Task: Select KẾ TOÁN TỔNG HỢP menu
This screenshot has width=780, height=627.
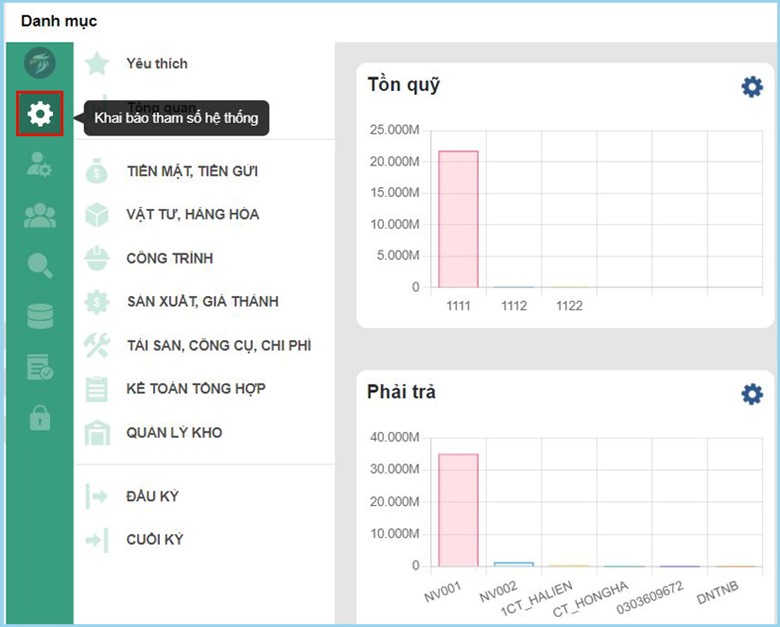Action: [x=195, y=388]
